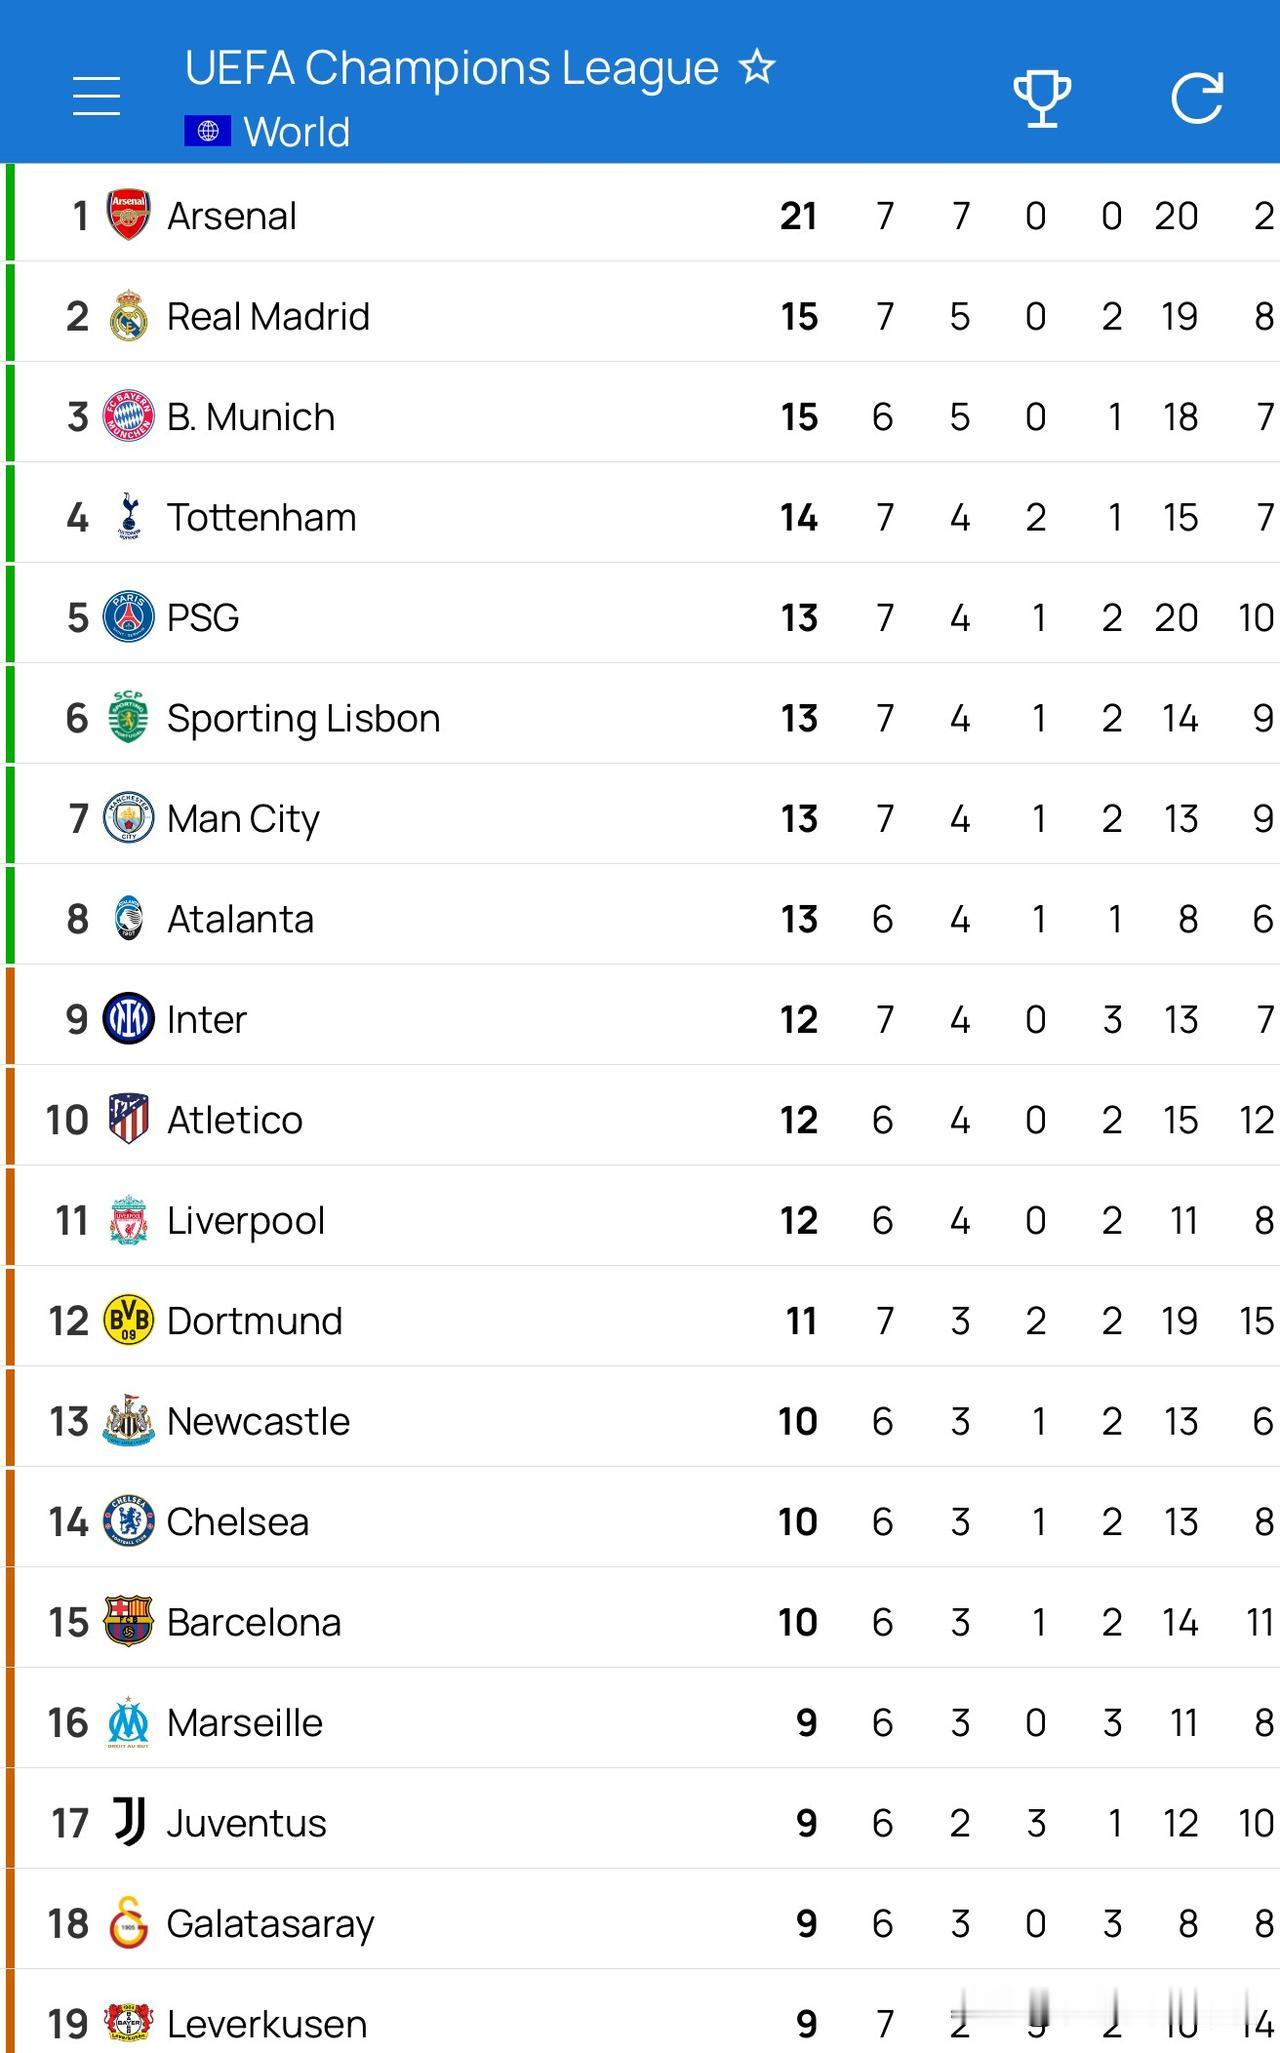Open Galatasaray team entry

[x=270, y=1923]
